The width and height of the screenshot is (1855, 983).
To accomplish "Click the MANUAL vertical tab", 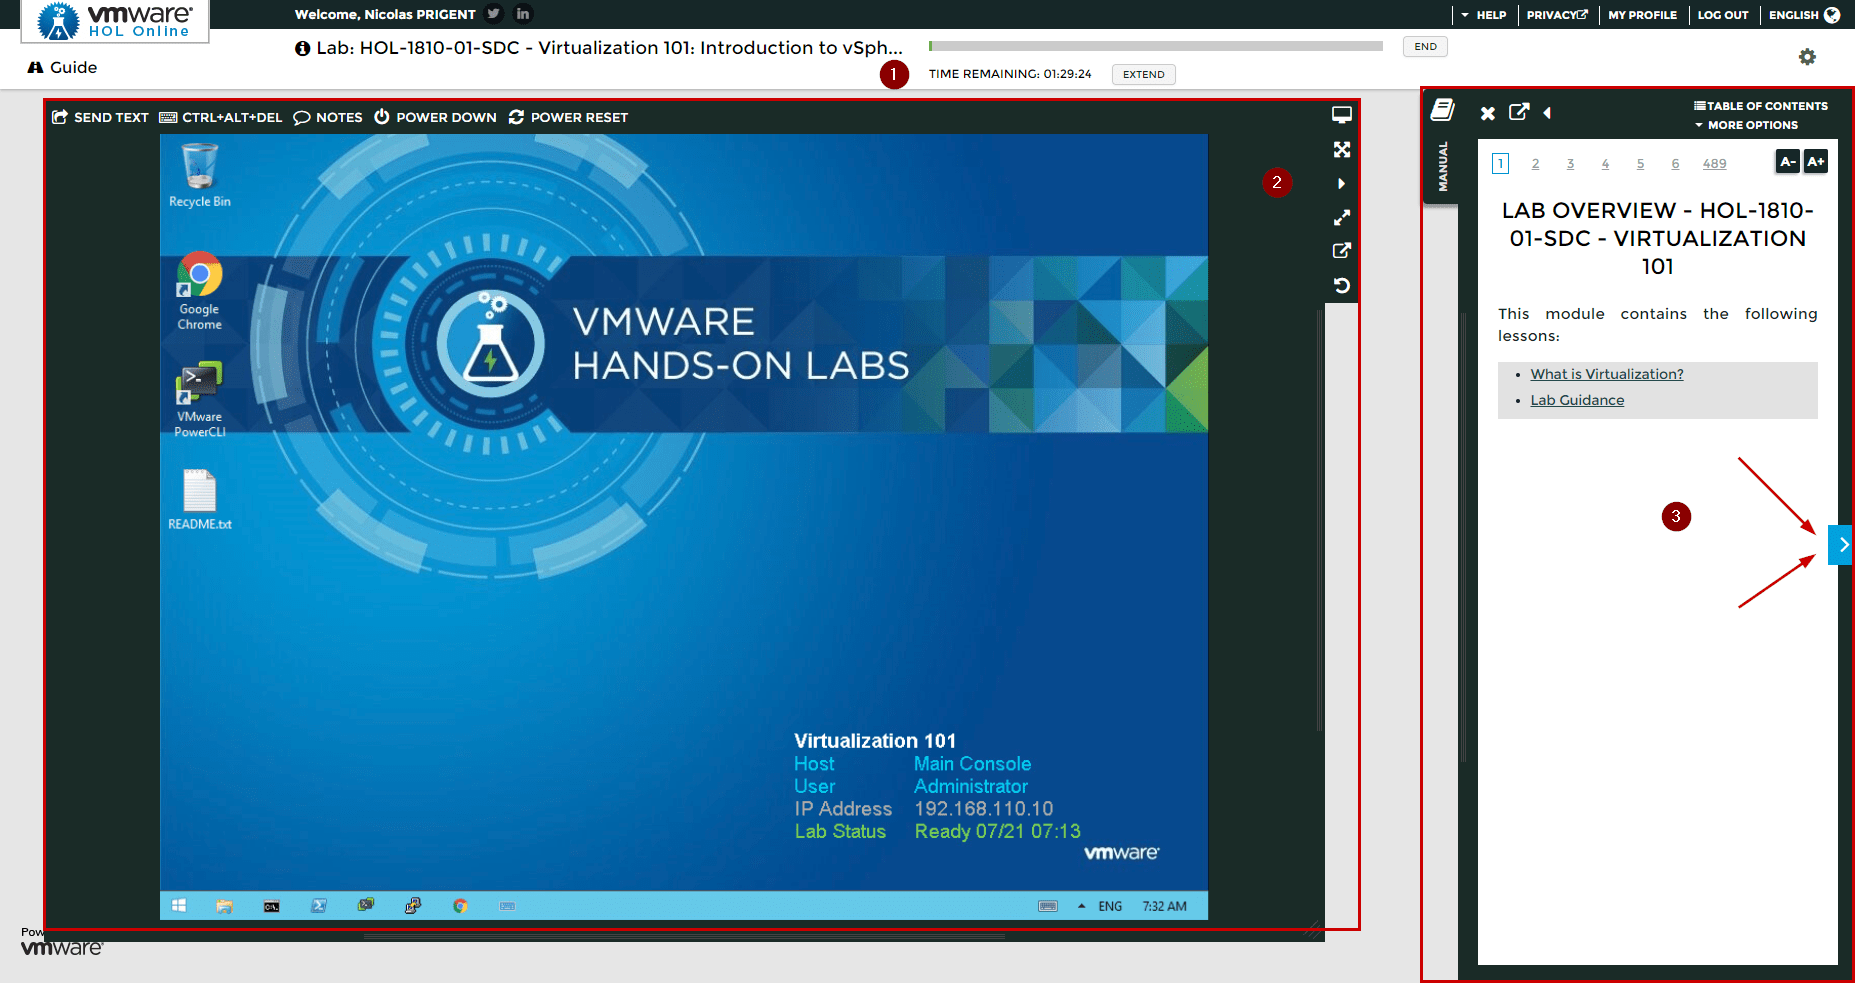I will [1442, 166].
